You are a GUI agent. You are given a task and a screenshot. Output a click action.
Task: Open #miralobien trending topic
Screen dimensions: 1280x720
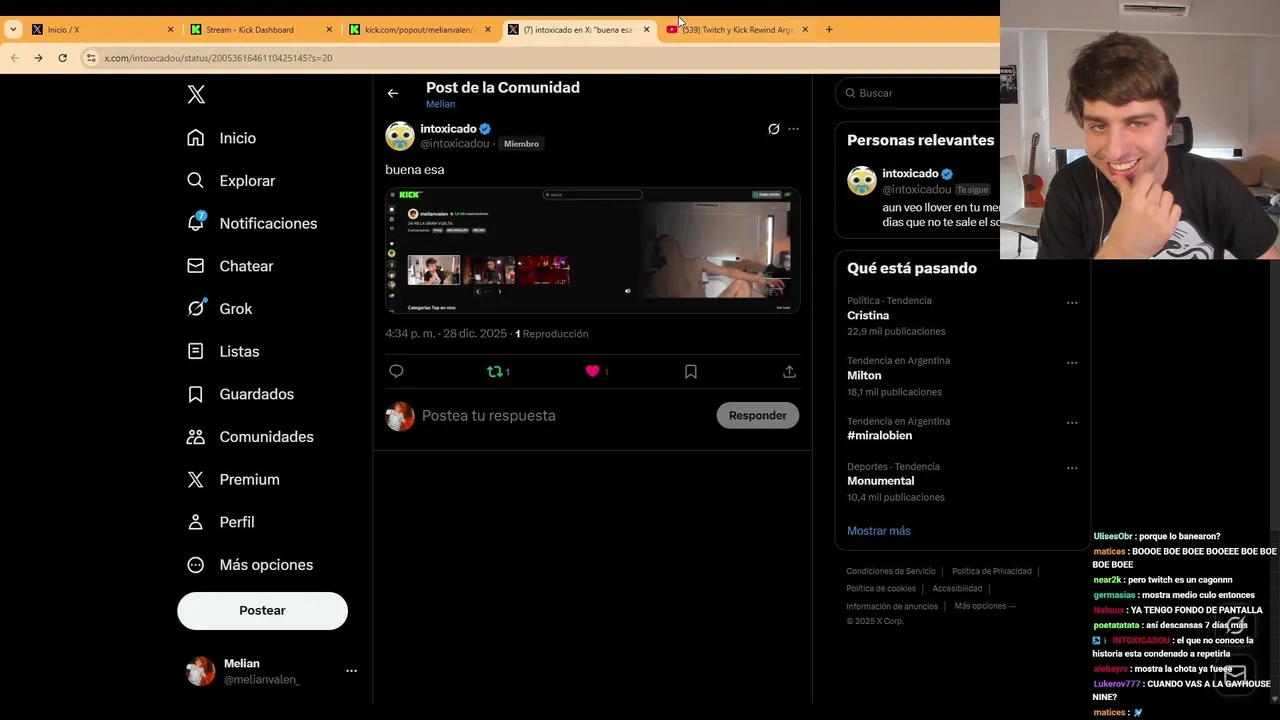pyautogui.click(x=879, y=436)
